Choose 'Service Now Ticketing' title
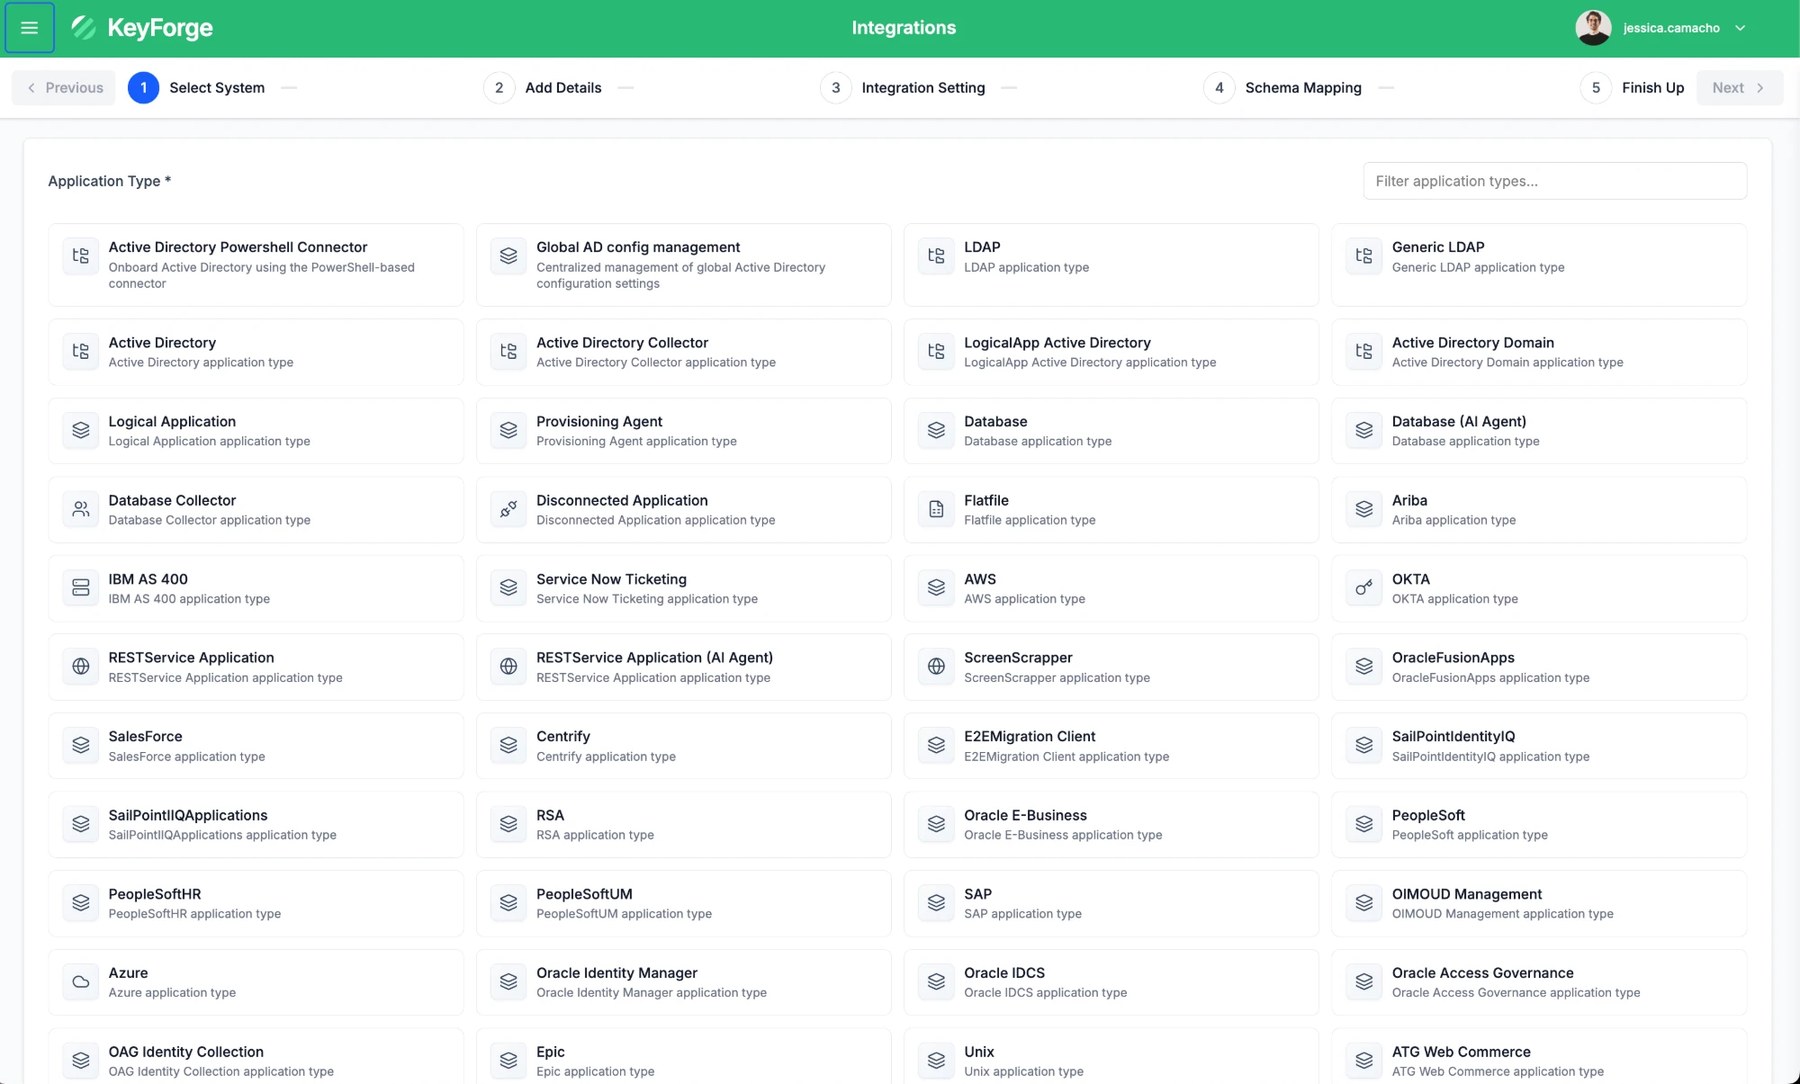Viewport: 1800px width, 1084px height. [611, 579]
